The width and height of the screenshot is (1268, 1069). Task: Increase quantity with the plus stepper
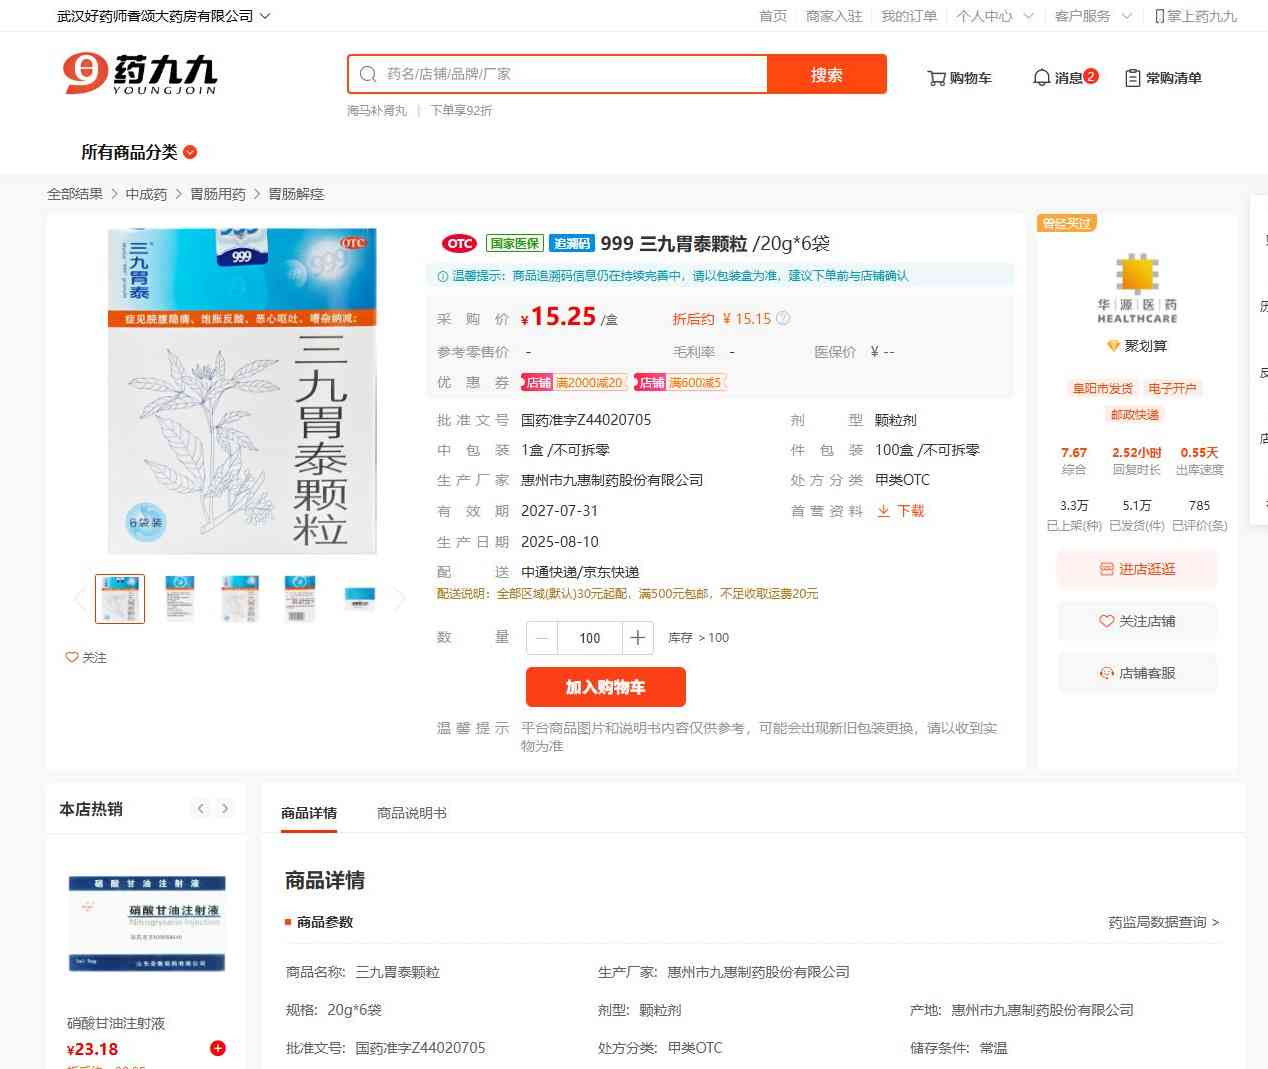637,638
